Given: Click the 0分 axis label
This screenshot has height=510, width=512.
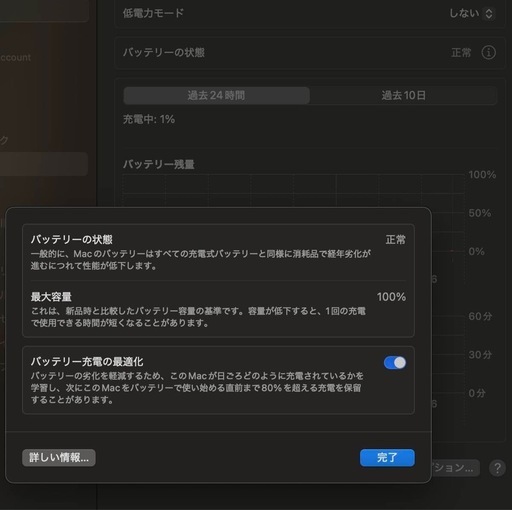Looking at the screenshot, I should (477, 393).
